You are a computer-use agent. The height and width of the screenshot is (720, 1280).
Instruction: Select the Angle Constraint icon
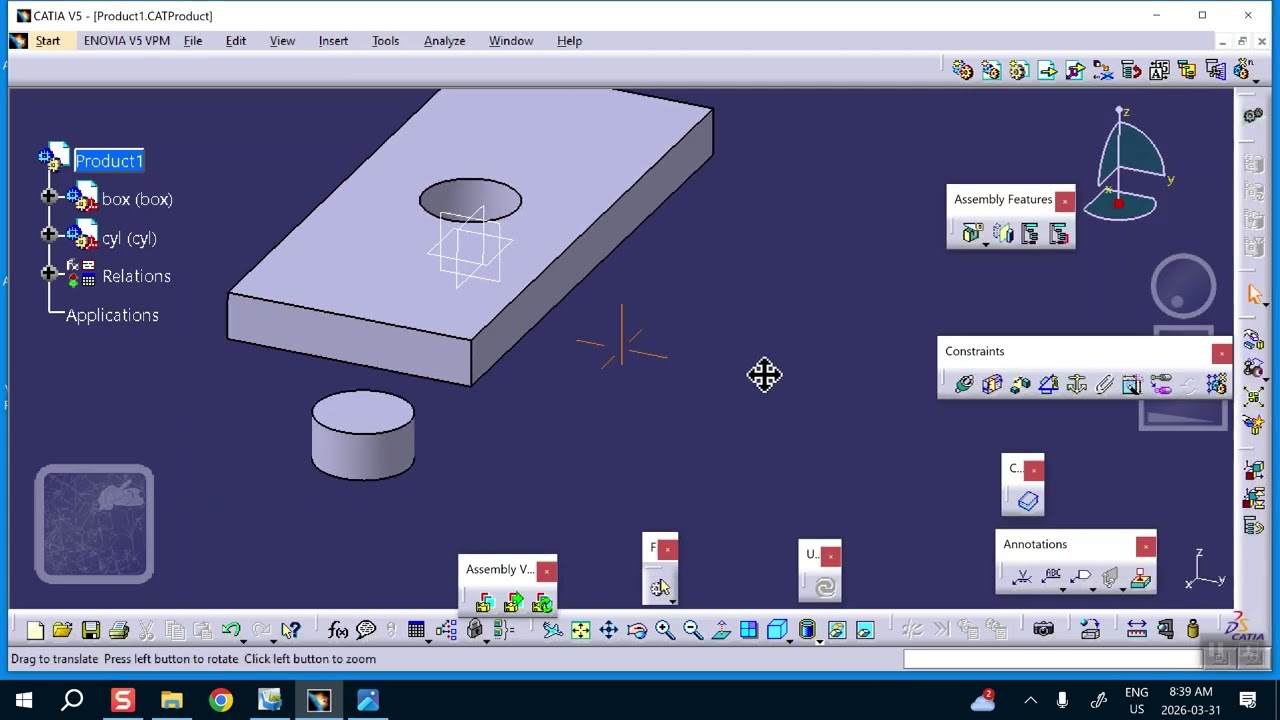(x=1048, y=385)
